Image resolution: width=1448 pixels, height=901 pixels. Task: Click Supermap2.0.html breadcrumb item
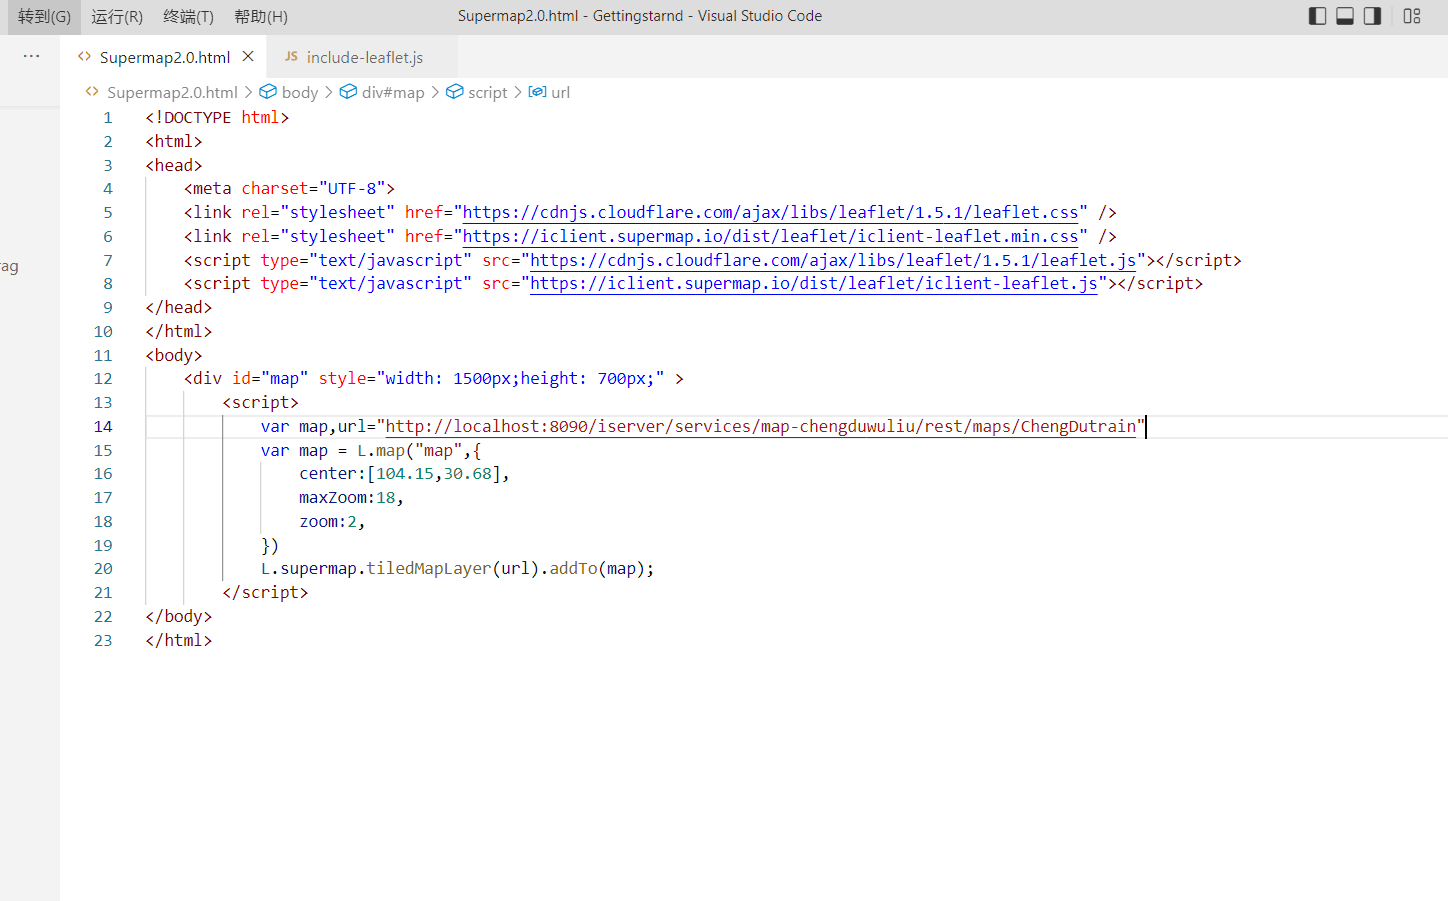[172, 92]
